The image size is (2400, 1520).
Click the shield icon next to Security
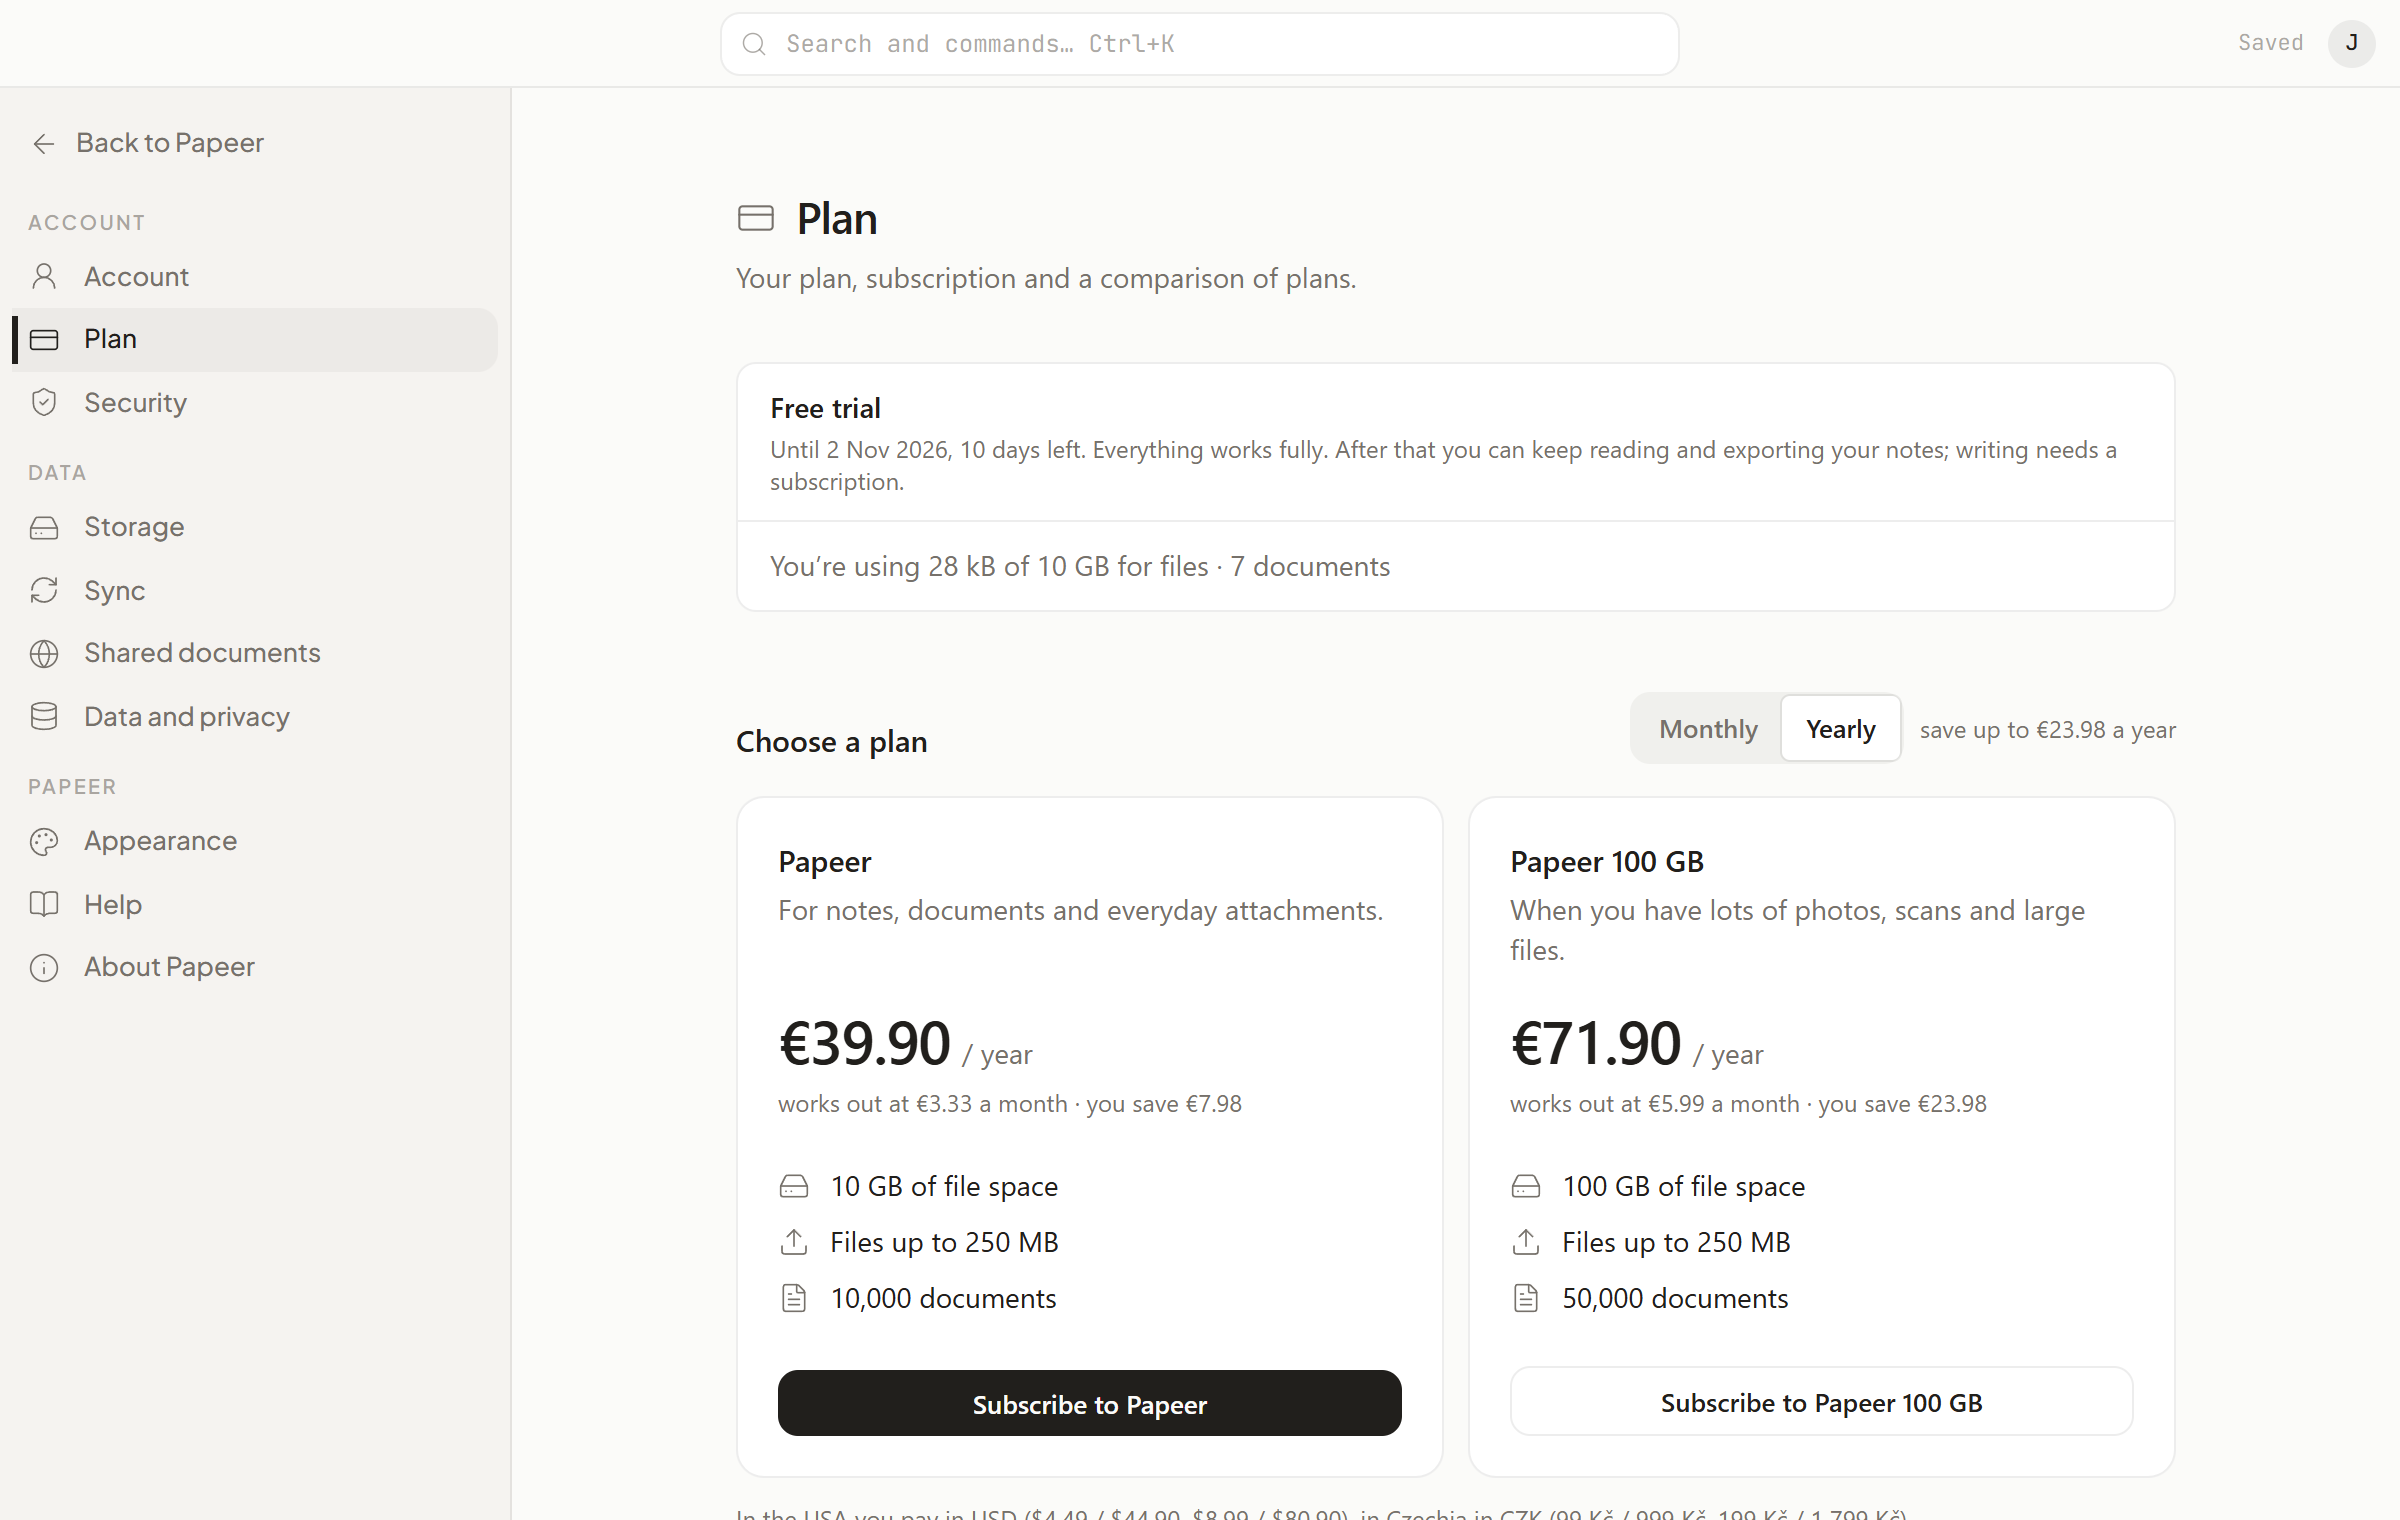44,402
